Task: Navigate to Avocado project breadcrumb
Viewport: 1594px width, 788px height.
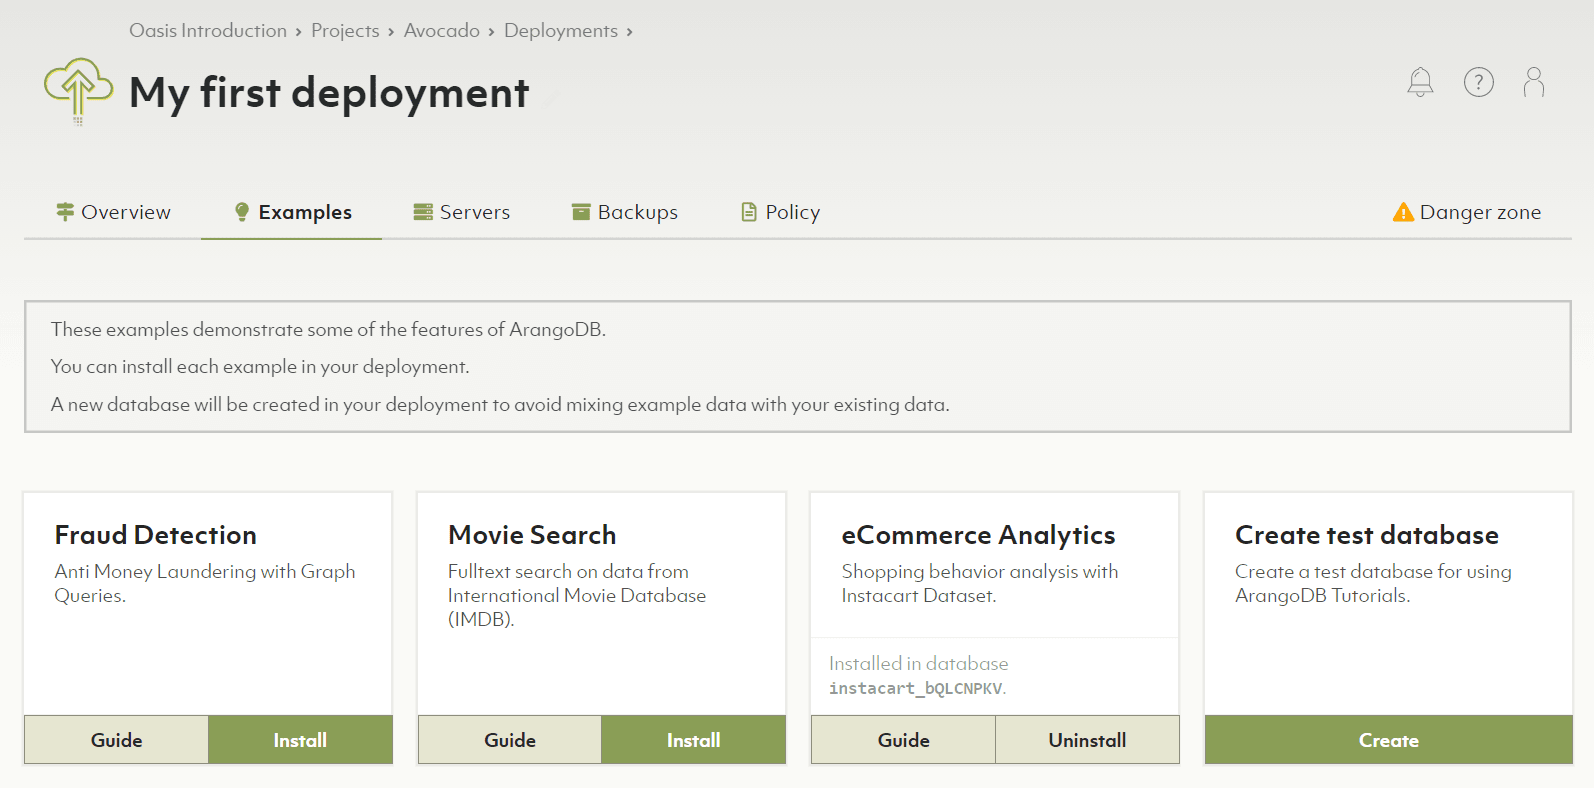Action: click(441, 31)
